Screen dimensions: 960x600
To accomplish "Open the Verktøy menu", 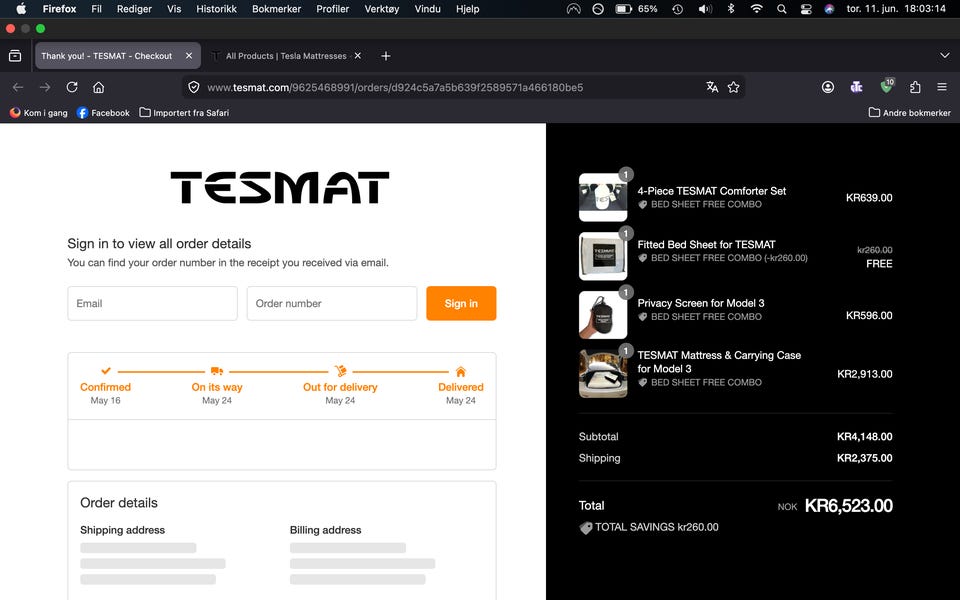I will point(381,9).
